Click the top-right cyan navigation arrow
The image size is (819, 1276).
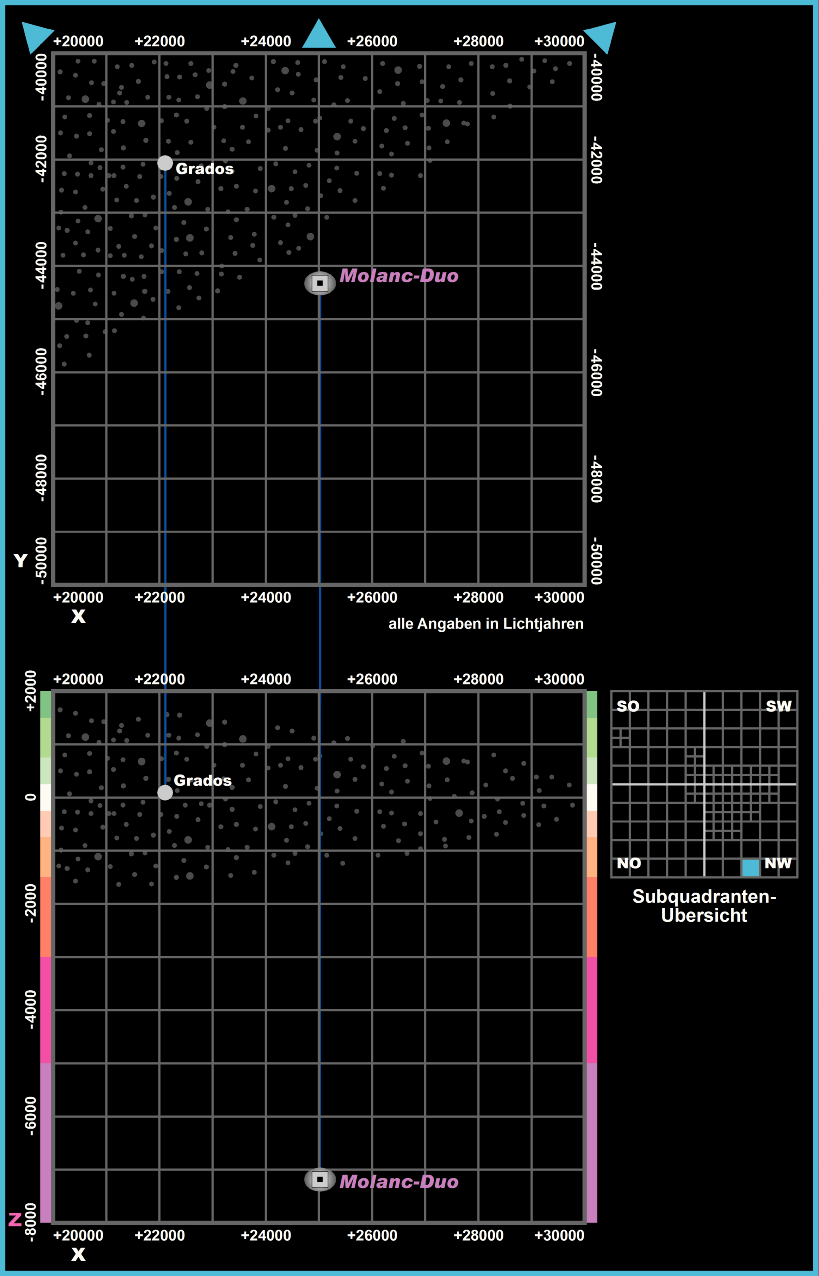tap(601, 36)
